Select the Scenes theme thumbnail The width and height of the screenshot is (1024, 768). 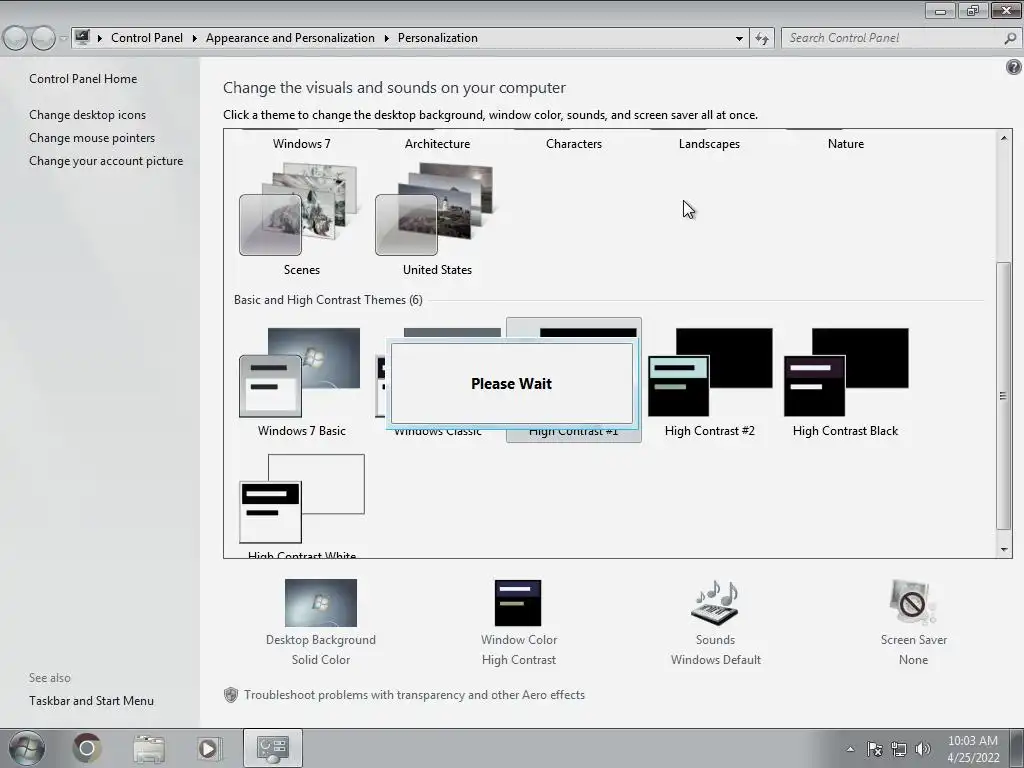pos(298,209)
